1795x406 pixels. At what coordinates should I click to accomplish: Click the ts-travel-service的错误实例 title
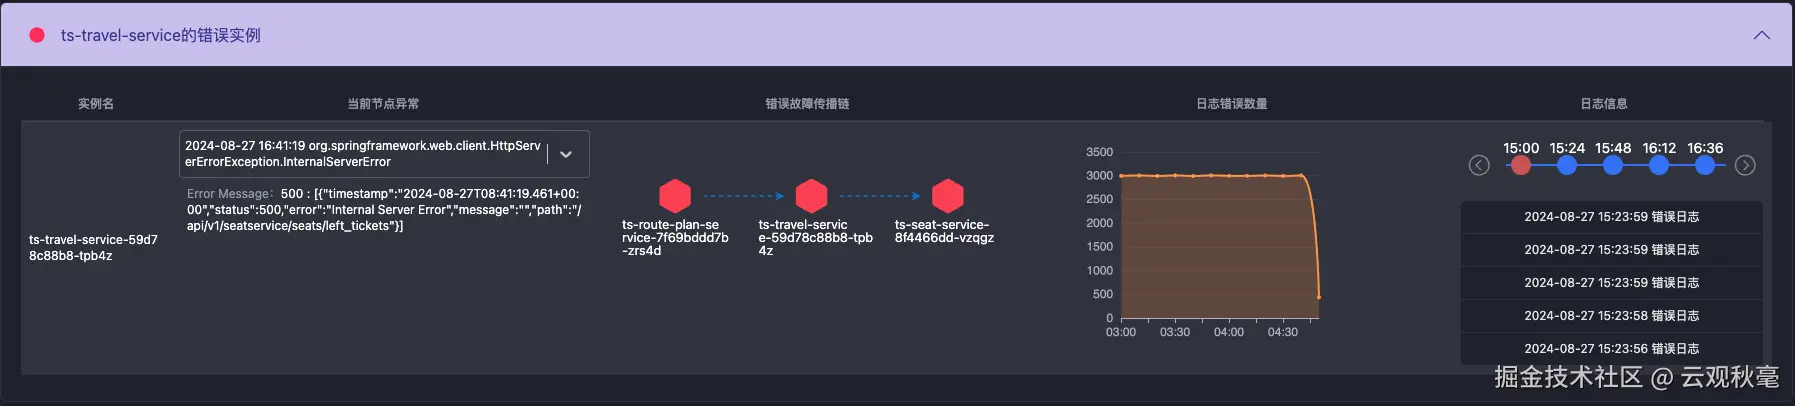click(x=161, y=35)
